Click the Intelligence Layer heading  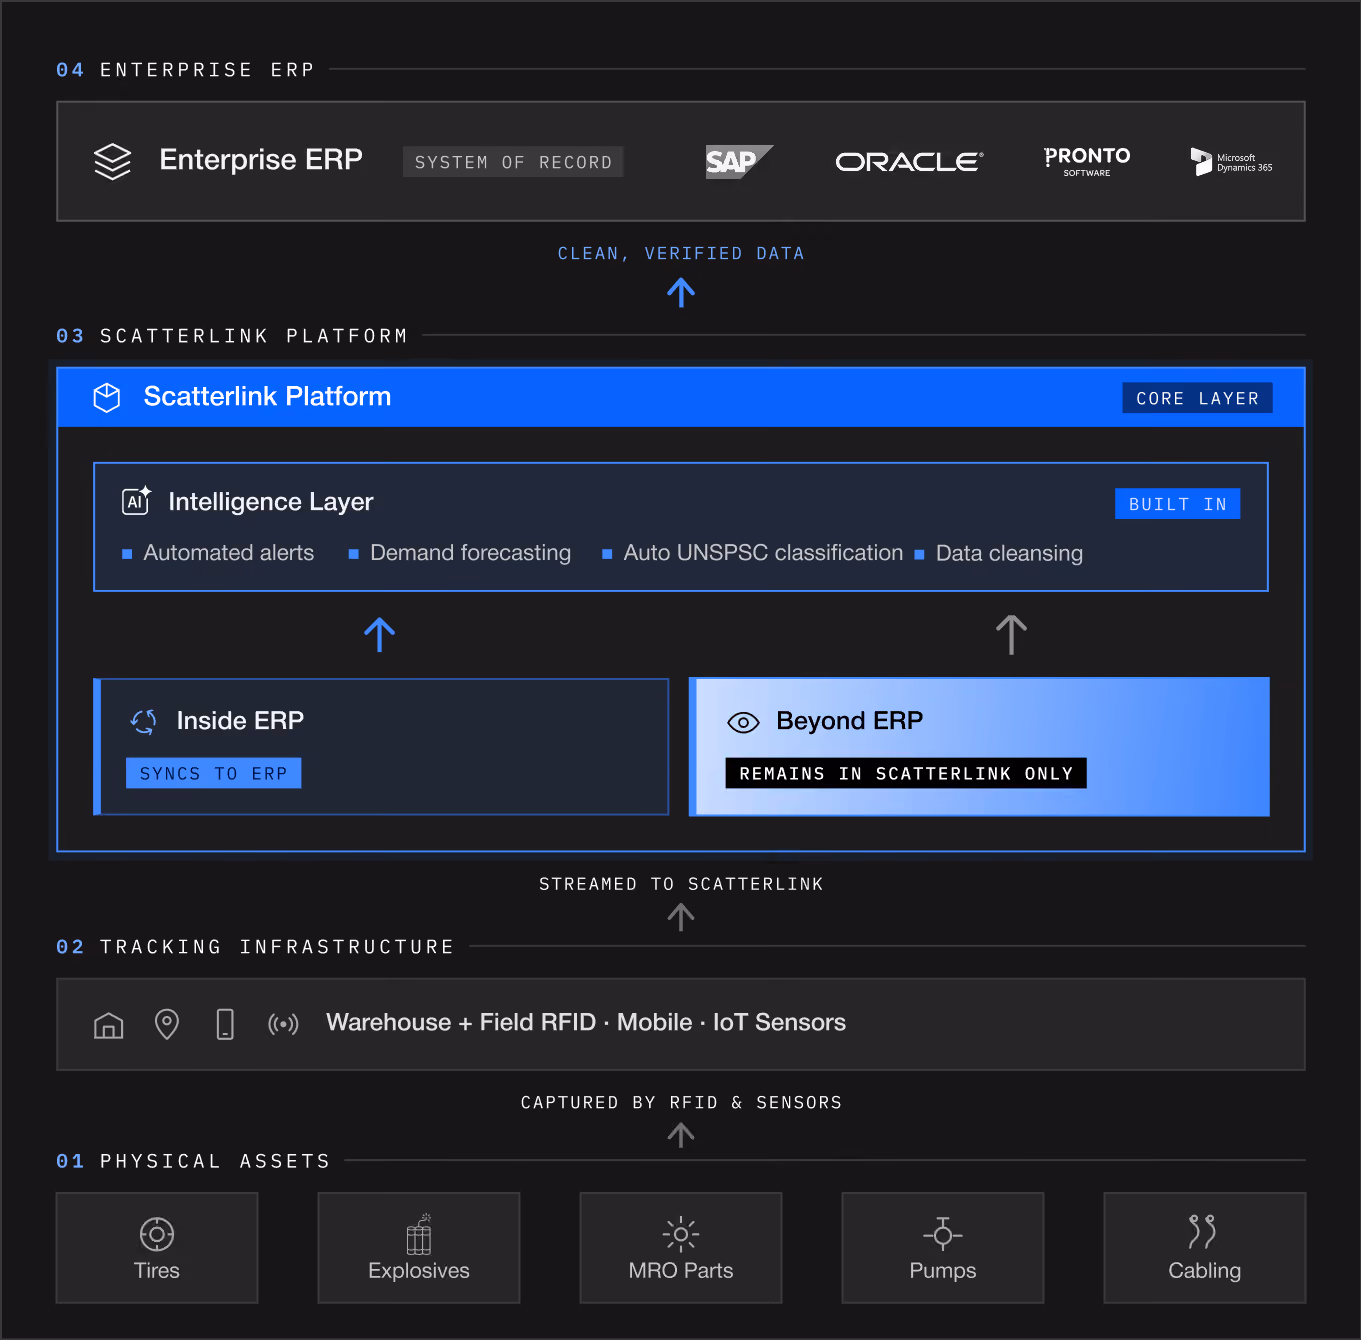(271, 502)
